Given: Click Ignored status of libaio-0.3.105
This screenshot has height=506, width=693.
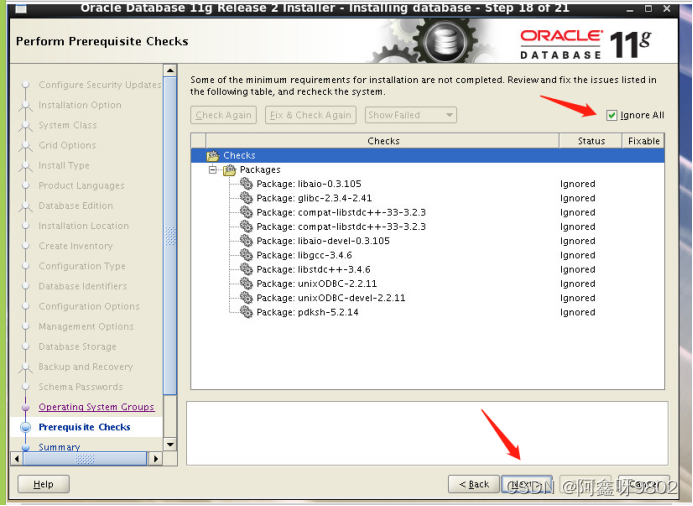Looking at the screenshot, I should point(577,184).
